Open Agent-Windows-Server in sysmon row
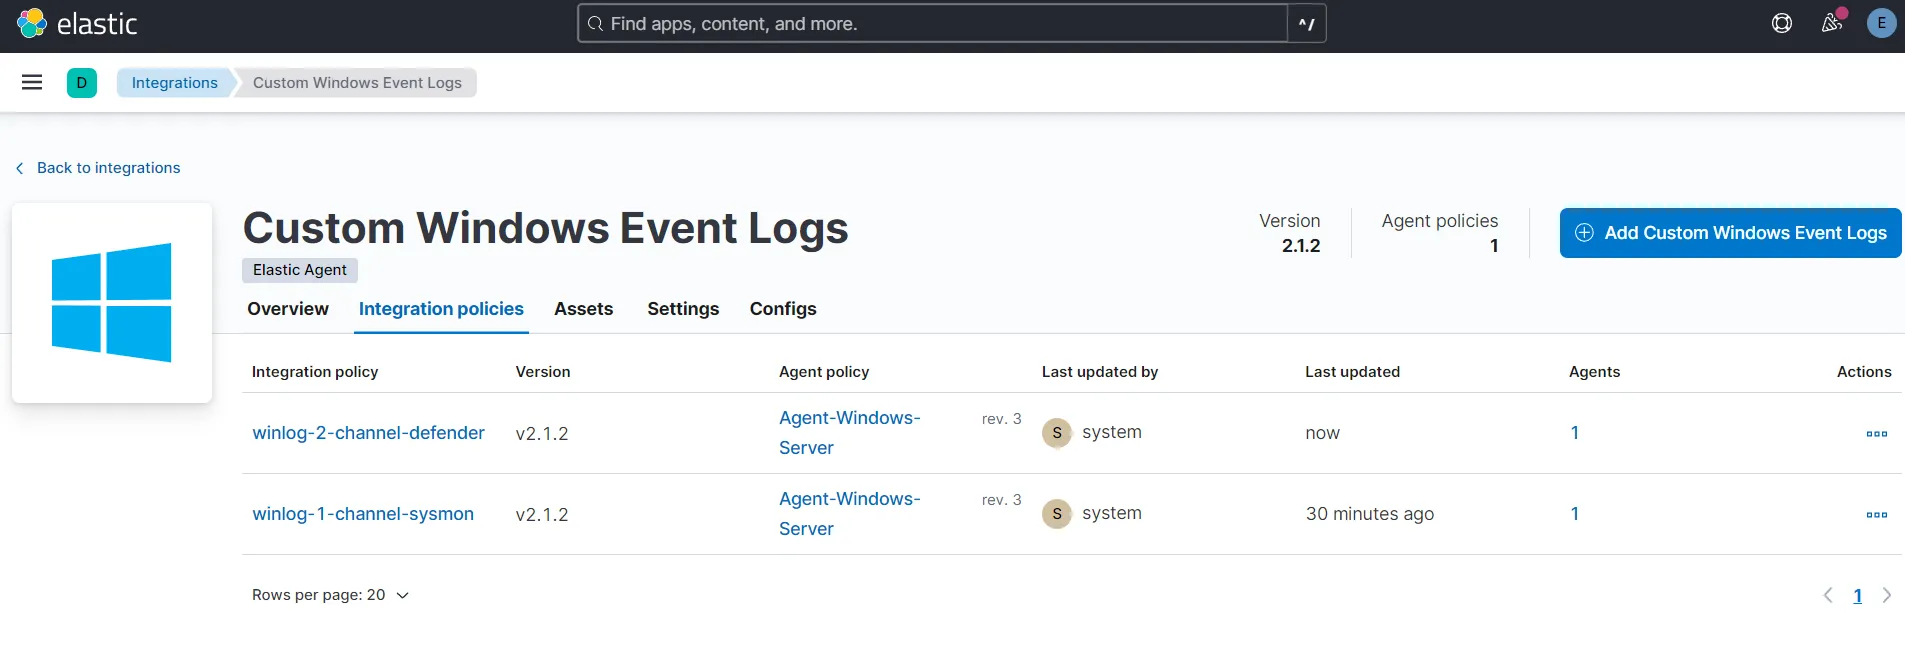 point(850,514)
